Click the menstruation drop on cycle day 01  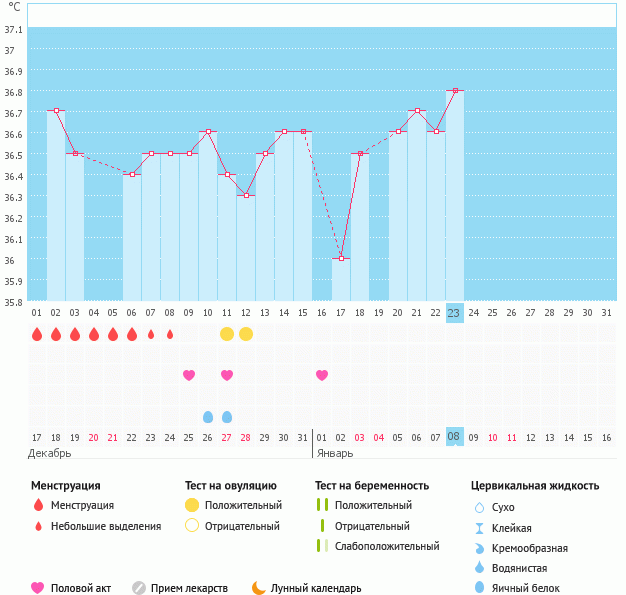click(x=37, y=334)
